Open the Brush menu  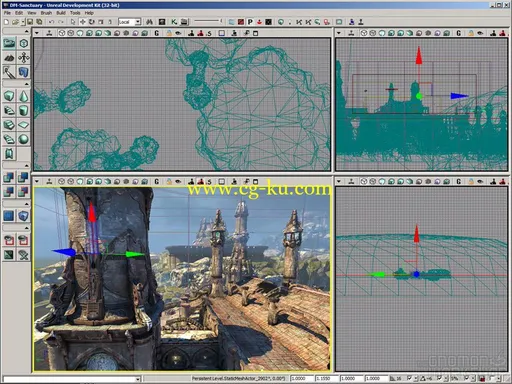click(x=46, y=13)
